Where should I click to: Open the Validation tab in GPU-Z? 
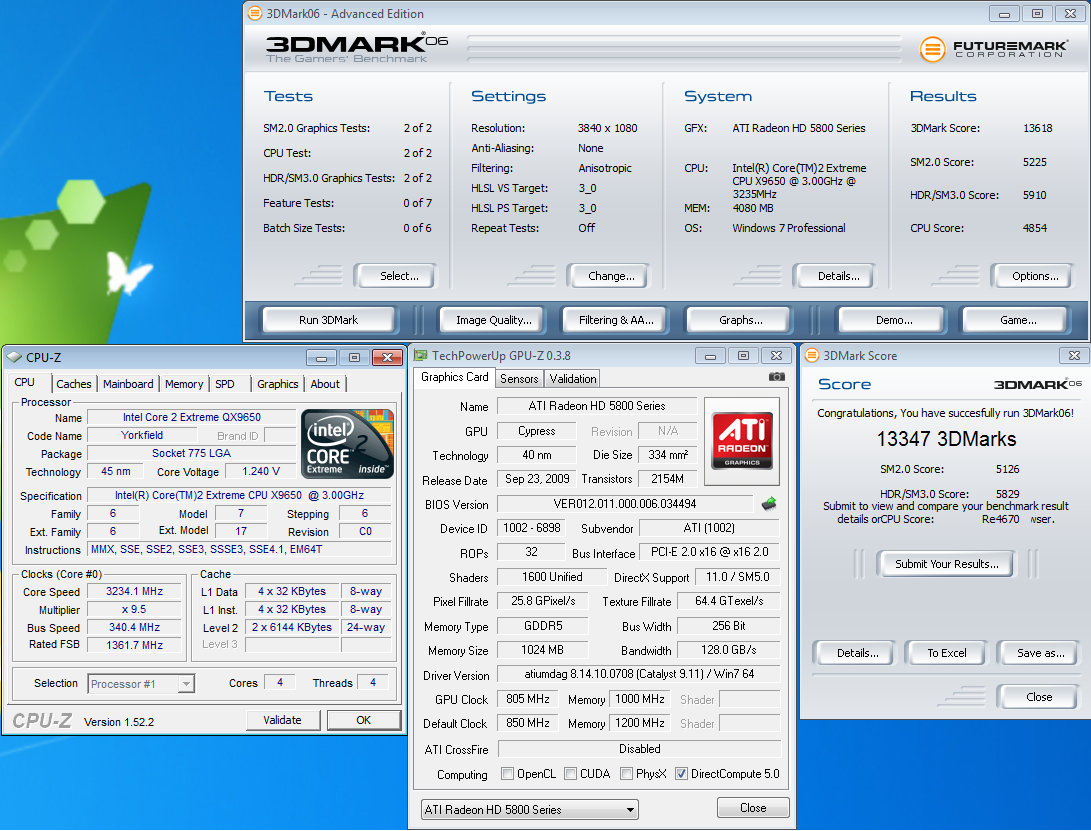pyautogui.click(x=573, y=379)
